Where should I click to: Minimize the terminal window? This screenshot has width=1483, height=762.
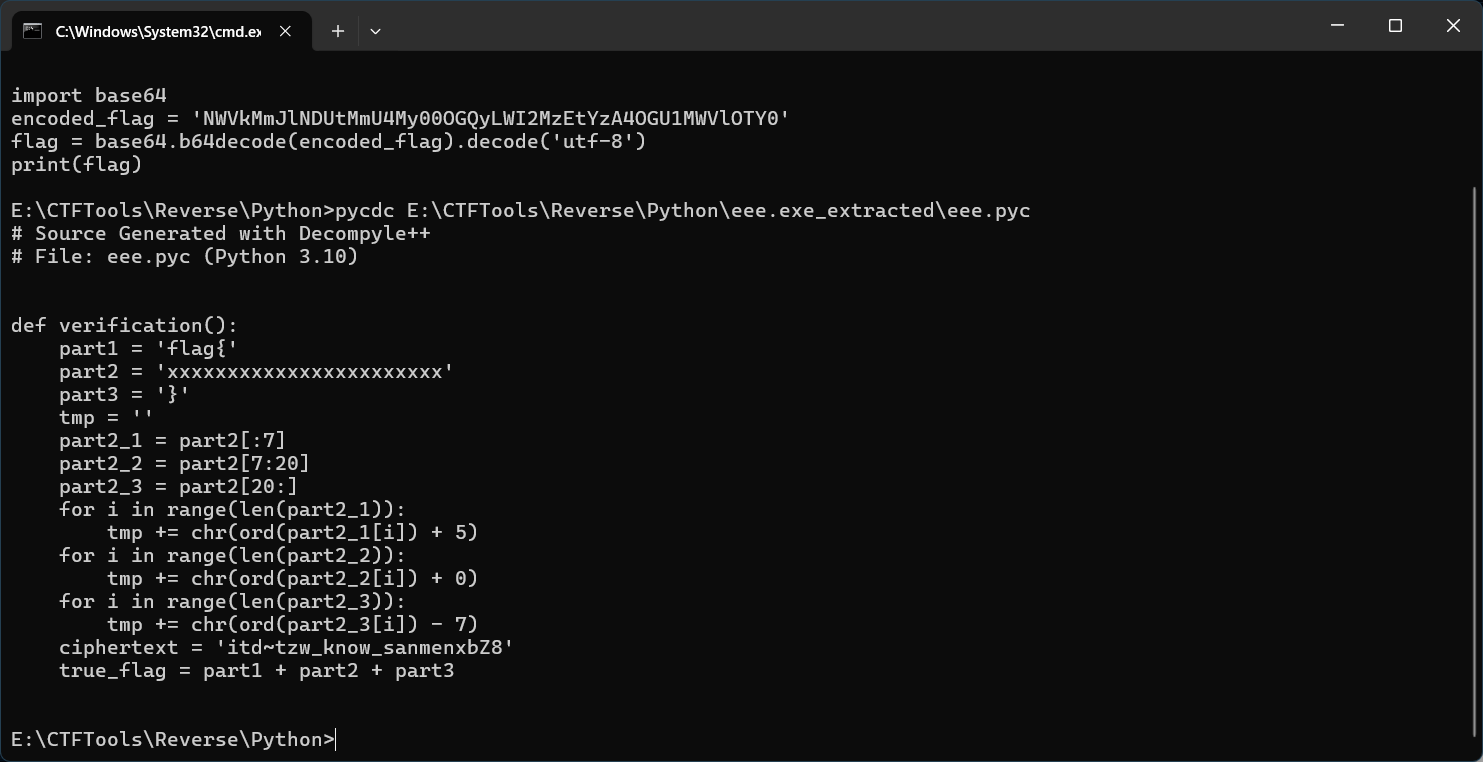(x=1337, y=26)
